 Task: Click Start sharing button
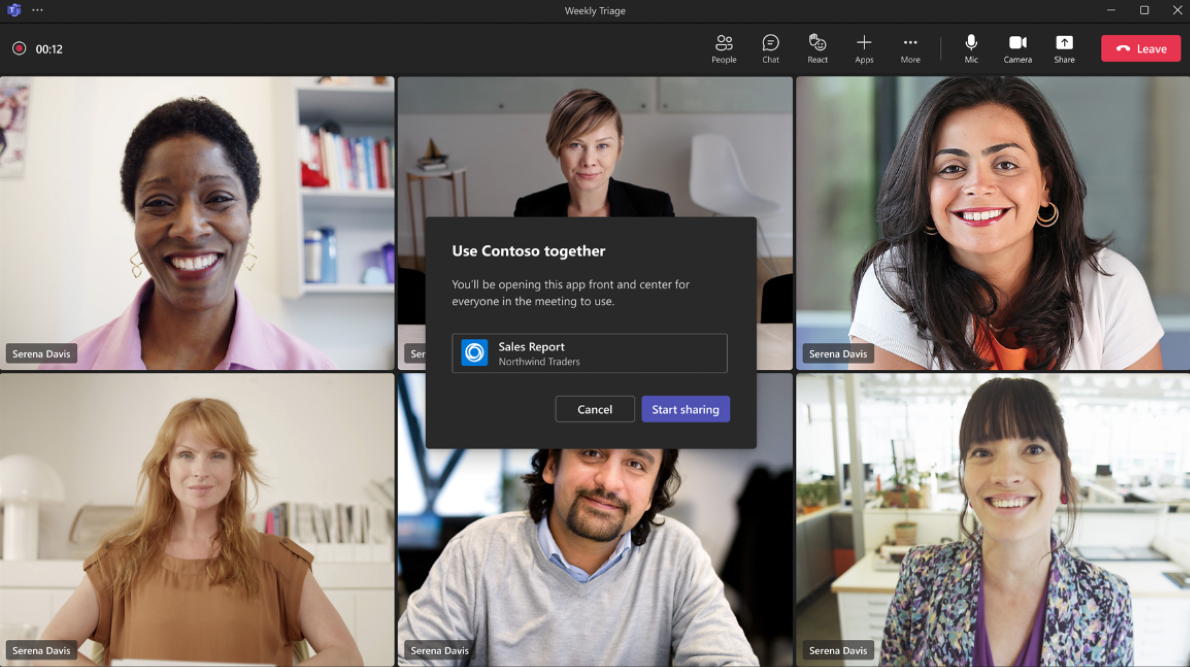point(685,409)
